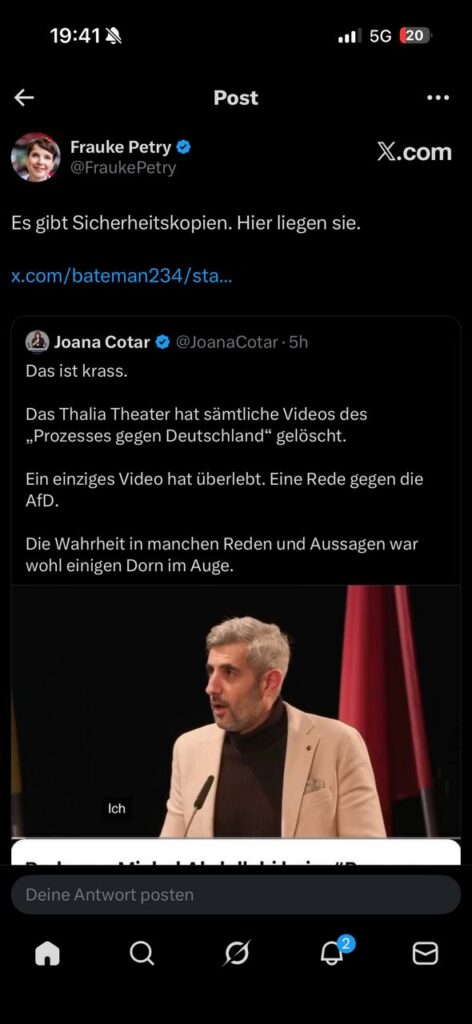The width and height of the screenshot is (472, 1024).
Task: Open Joana Cotar's small avatar
Action: coord(37,341)
